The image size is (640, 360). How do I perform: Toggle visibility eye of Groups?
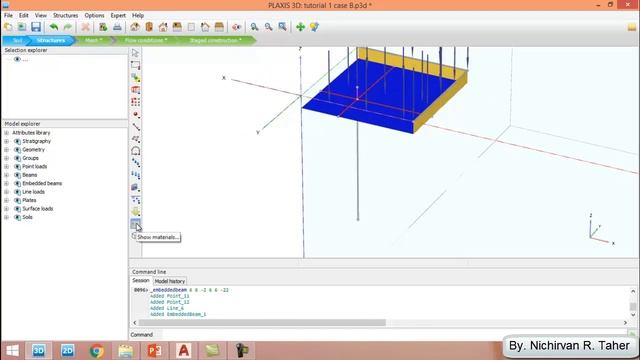coord(17,158)
